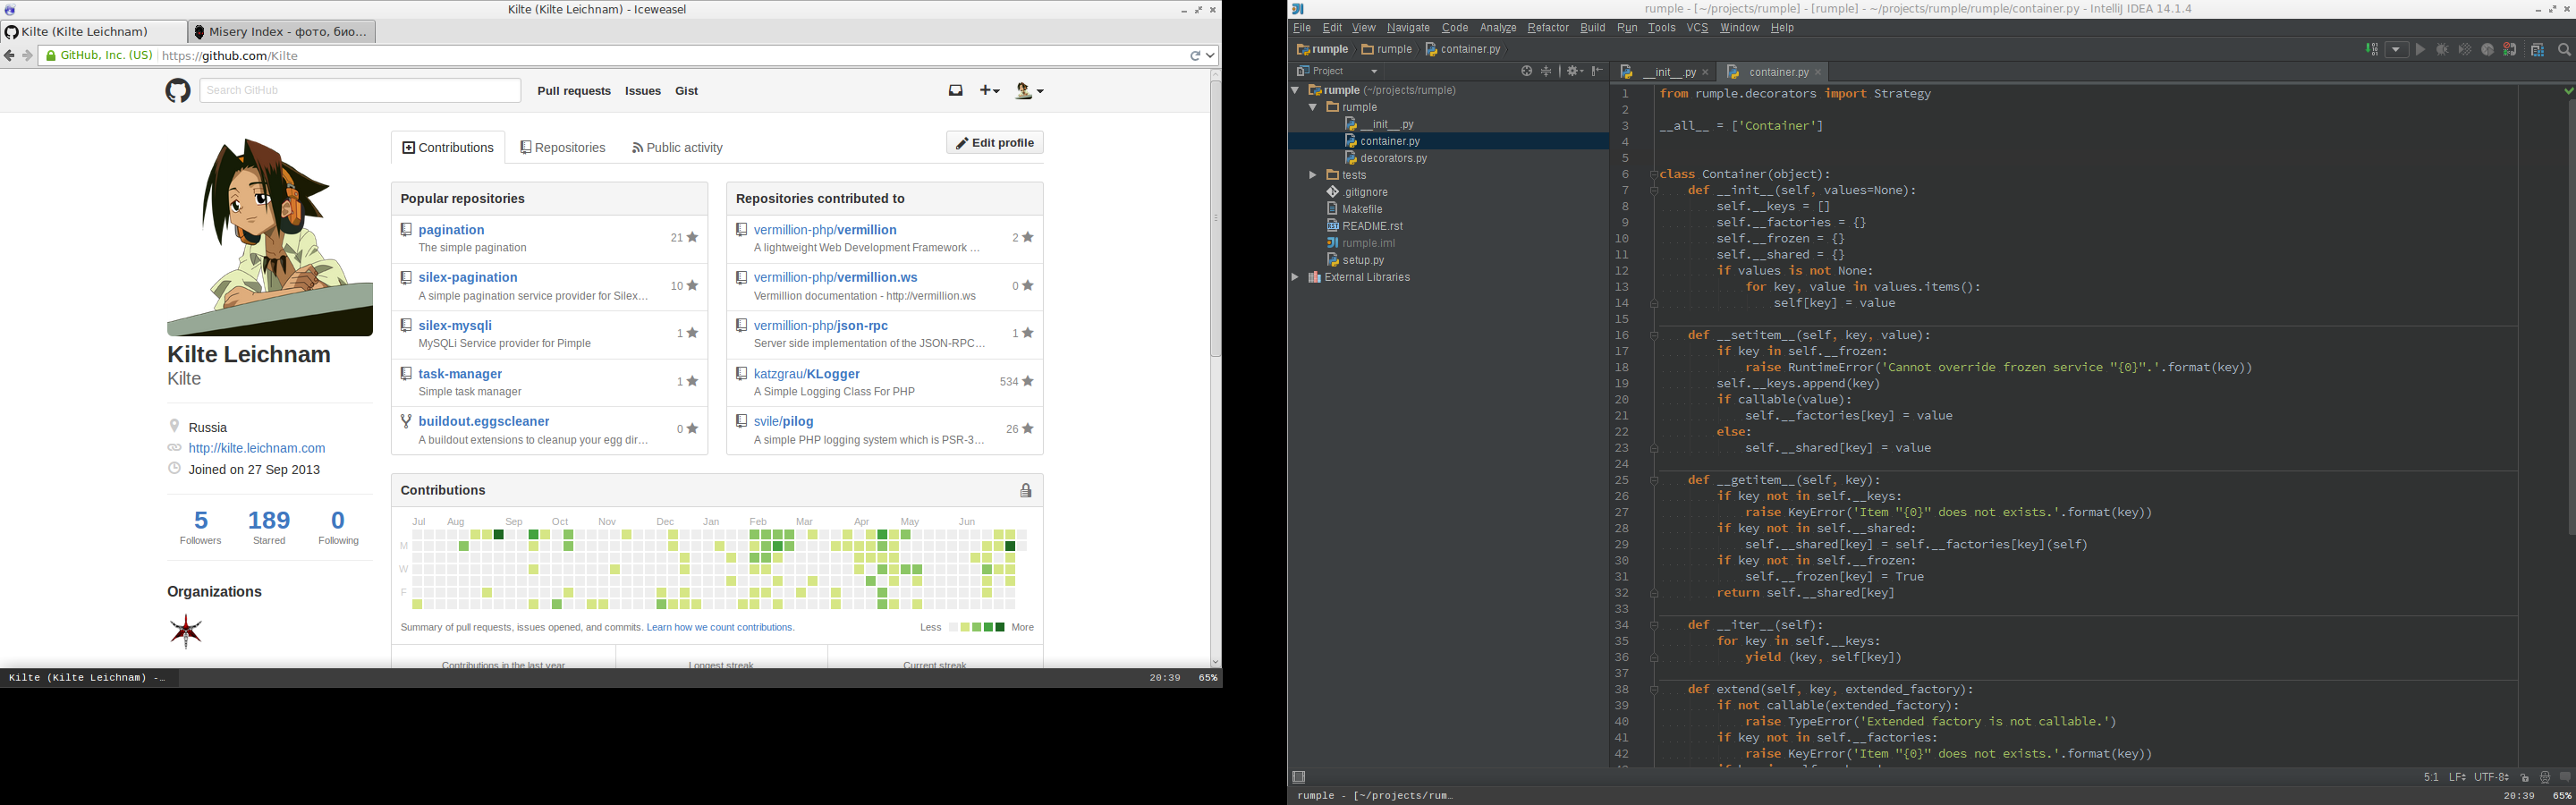This screenshot has height=805, width=2576.
Task: Click the Search GitHub input field
Action: [360, 90]
